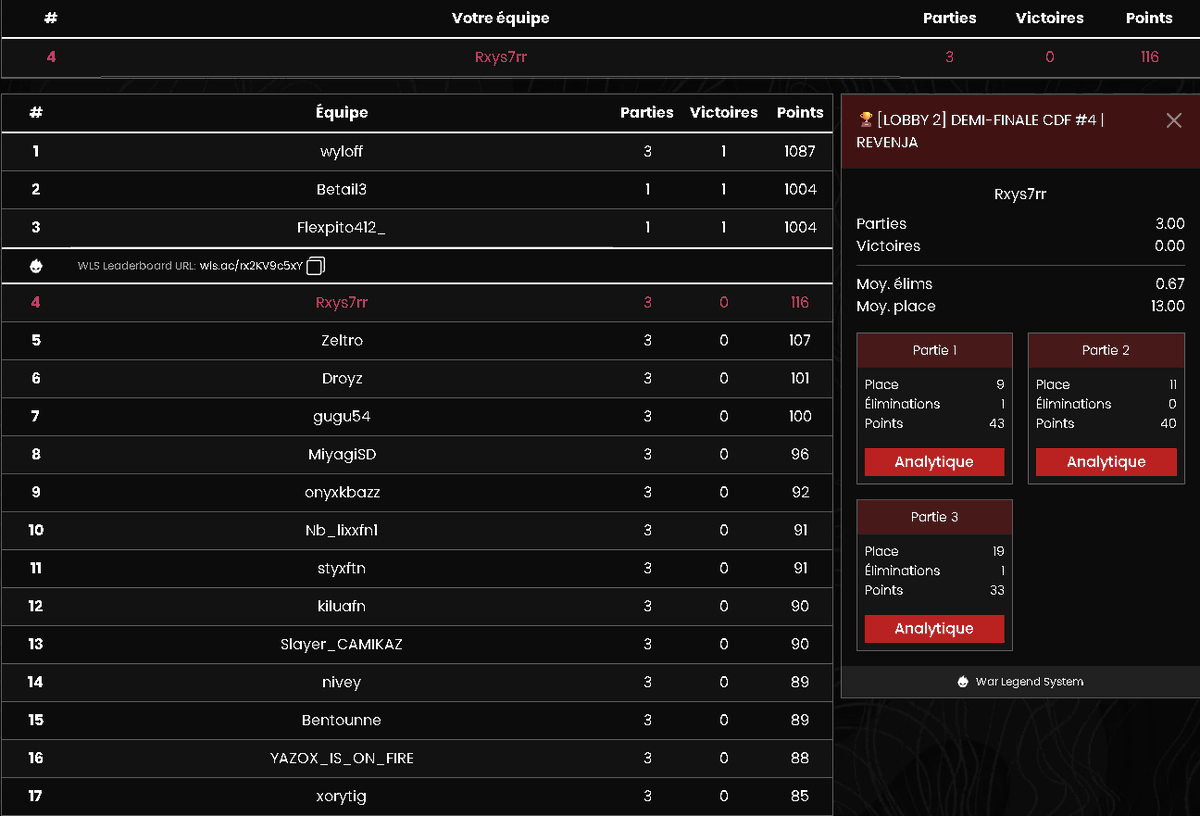Open Analytique for Partie 1
The height and width of the screenshot is (816, 1200).
click(934, 462)
